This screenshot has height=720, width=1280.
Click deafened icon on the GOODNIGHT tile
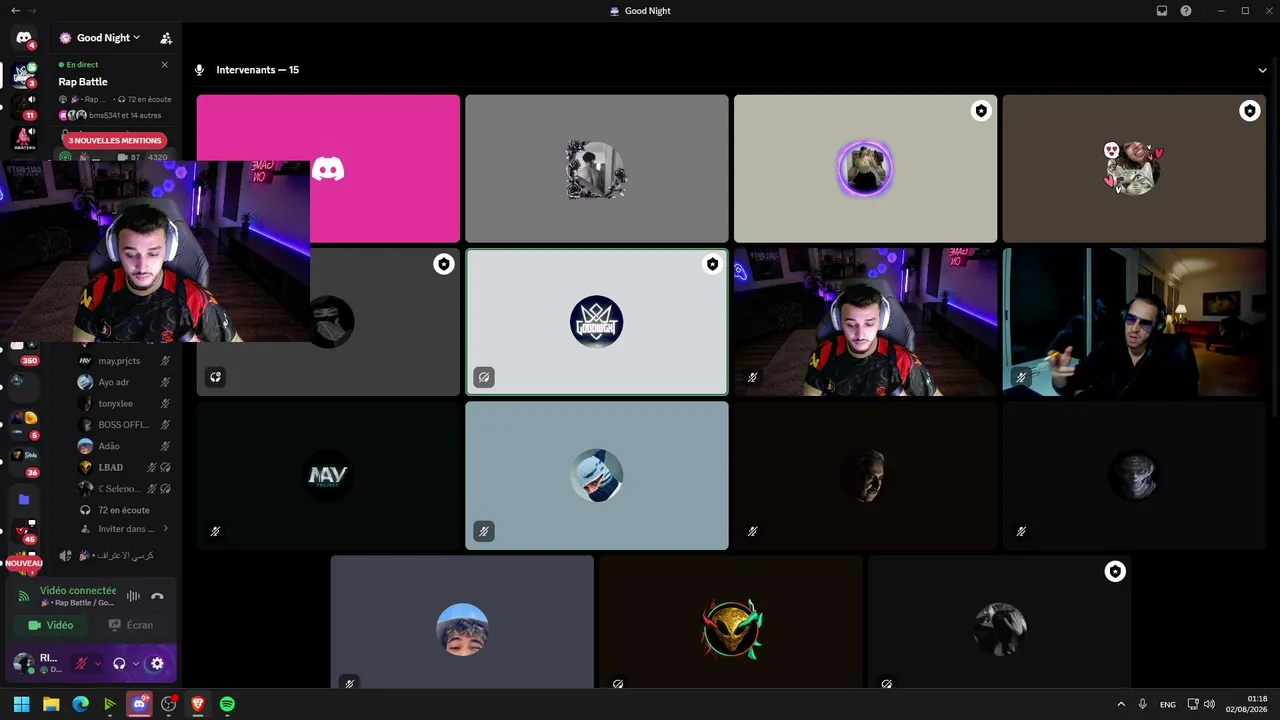(484, 377)
